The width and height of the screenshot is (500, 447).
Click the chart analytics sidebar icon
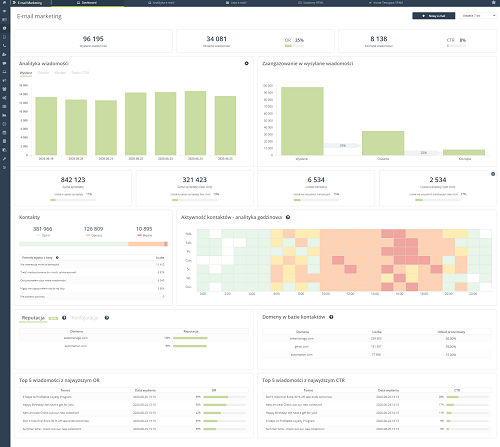[x=4, y=115]
